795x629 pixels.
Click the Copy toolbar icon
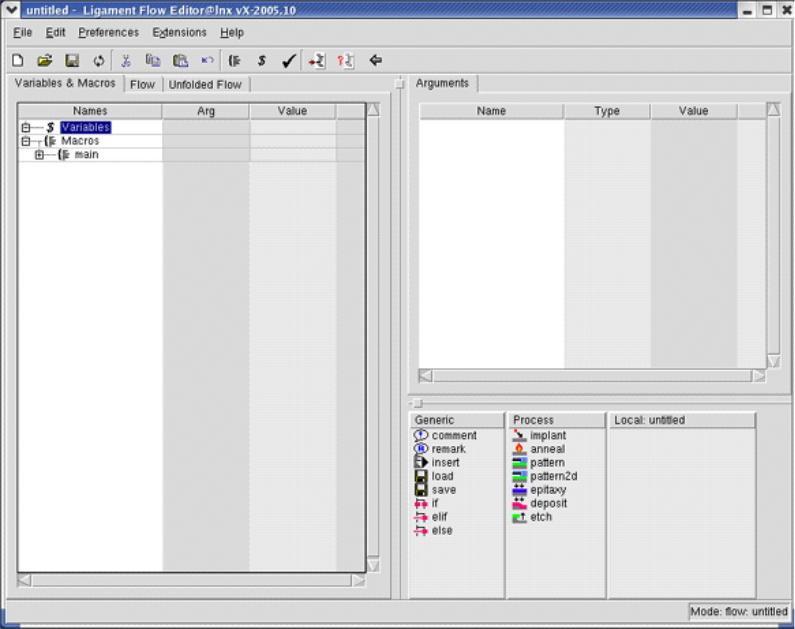(153, 61)
